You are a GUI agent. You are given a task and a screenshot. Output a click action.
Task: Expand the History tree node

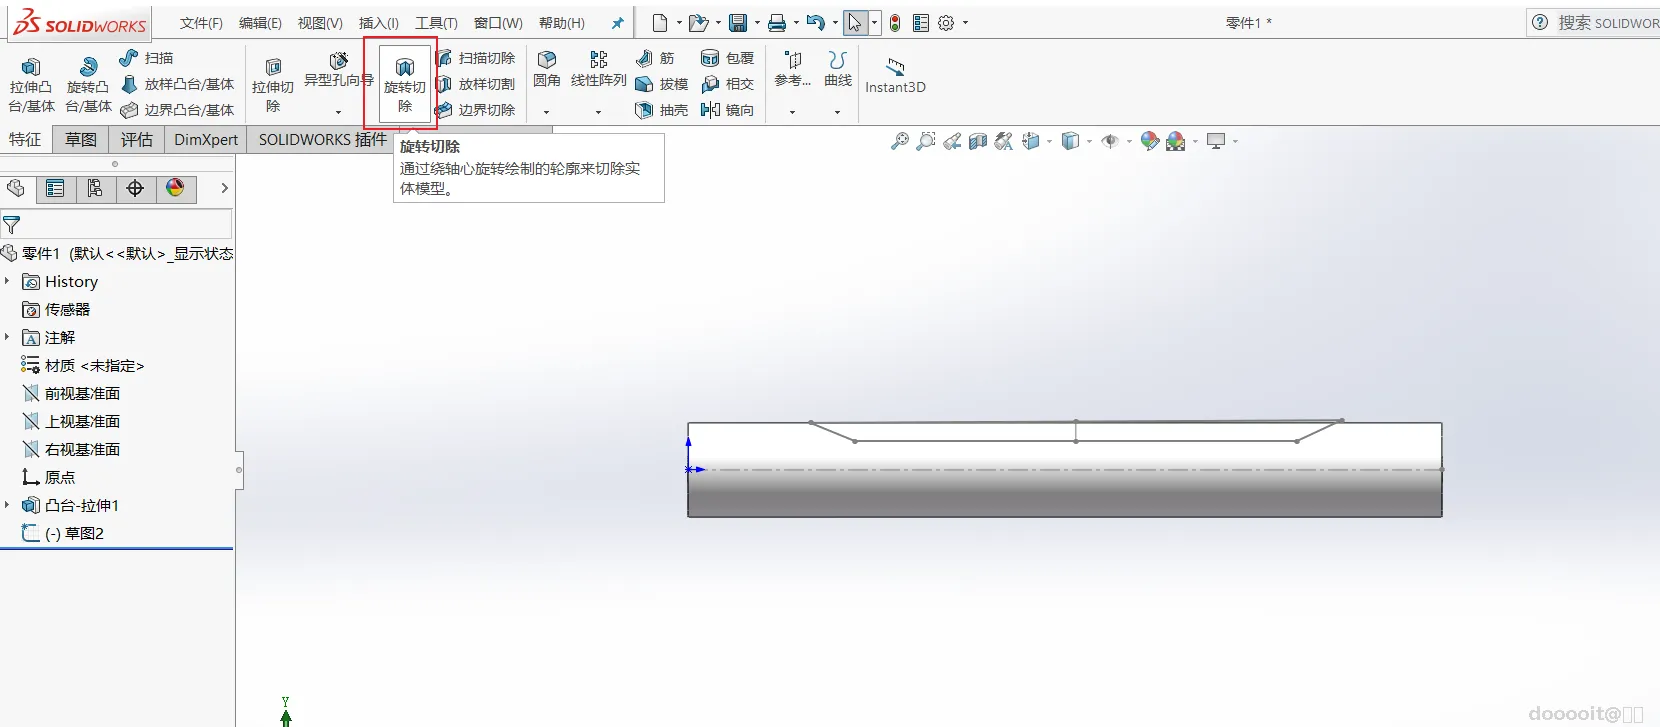(x=7, y=282)
